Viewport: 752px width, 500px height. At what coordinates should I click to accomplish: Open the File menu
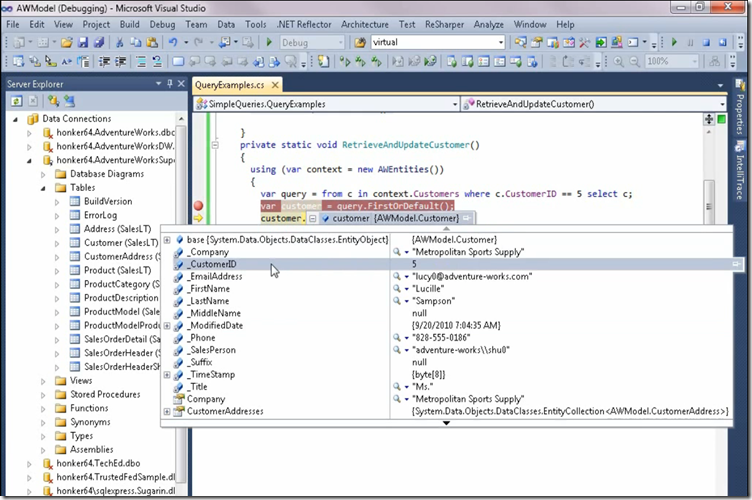(x=13, y=24)
